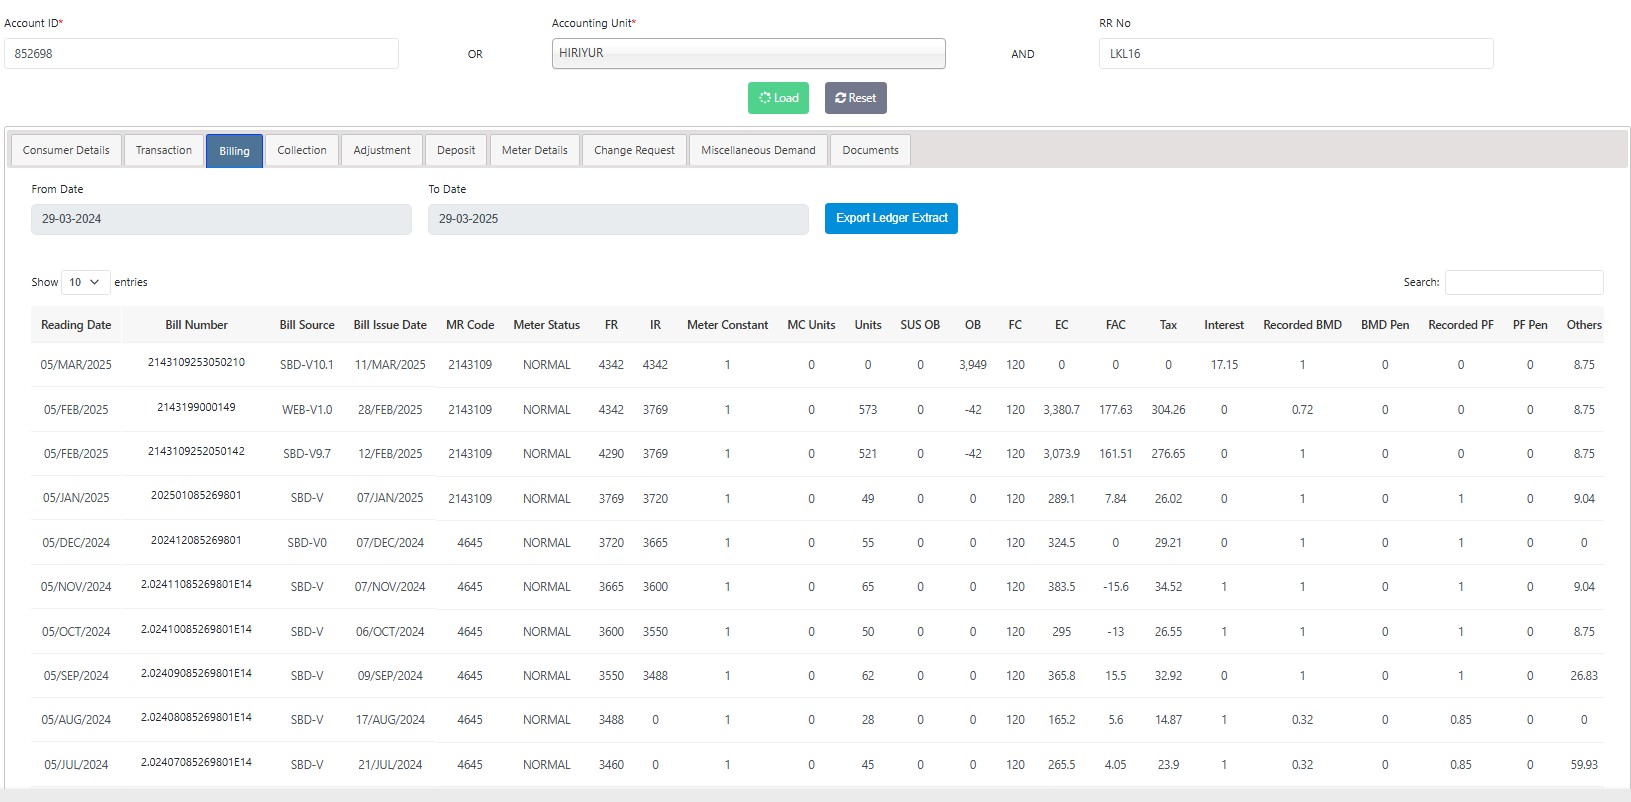Switch to the Adjustment tab

[382, 150]
